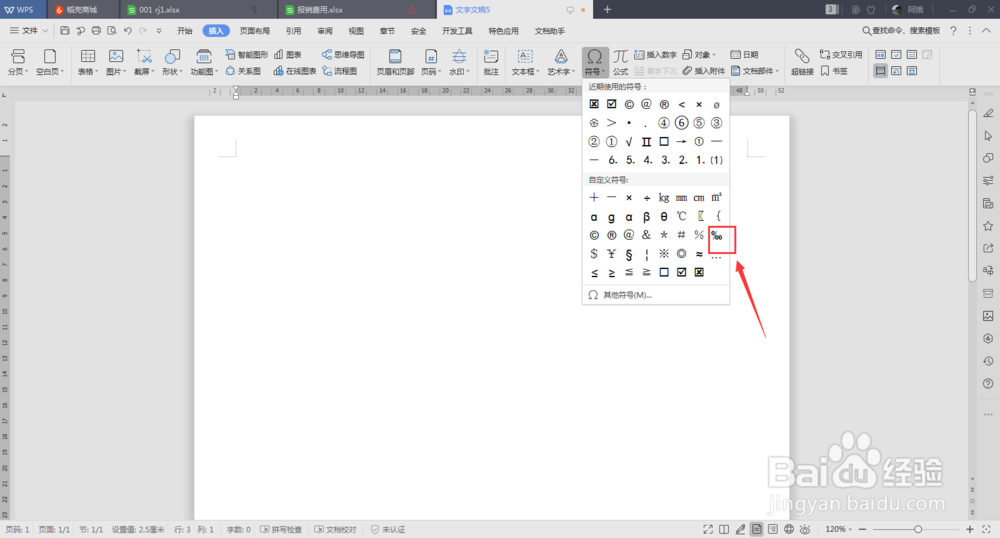Image resolution: width=1000 pixels, height=538 pixels.
Task: Switch to web layout globe view
Action: pyautogui.click(x=789, y=529)
